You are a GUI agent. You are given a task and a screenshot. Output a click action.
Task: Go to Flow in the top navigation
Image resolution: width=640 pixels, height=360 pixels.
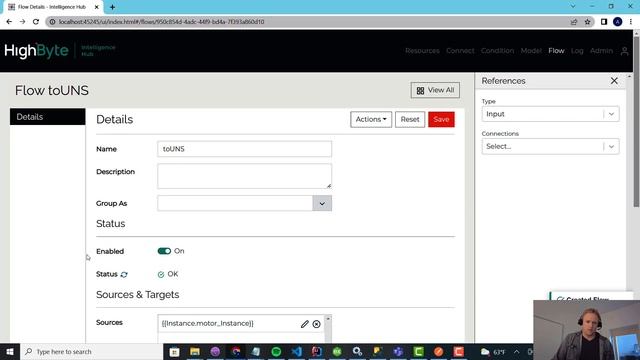click(x=556, y=51)
